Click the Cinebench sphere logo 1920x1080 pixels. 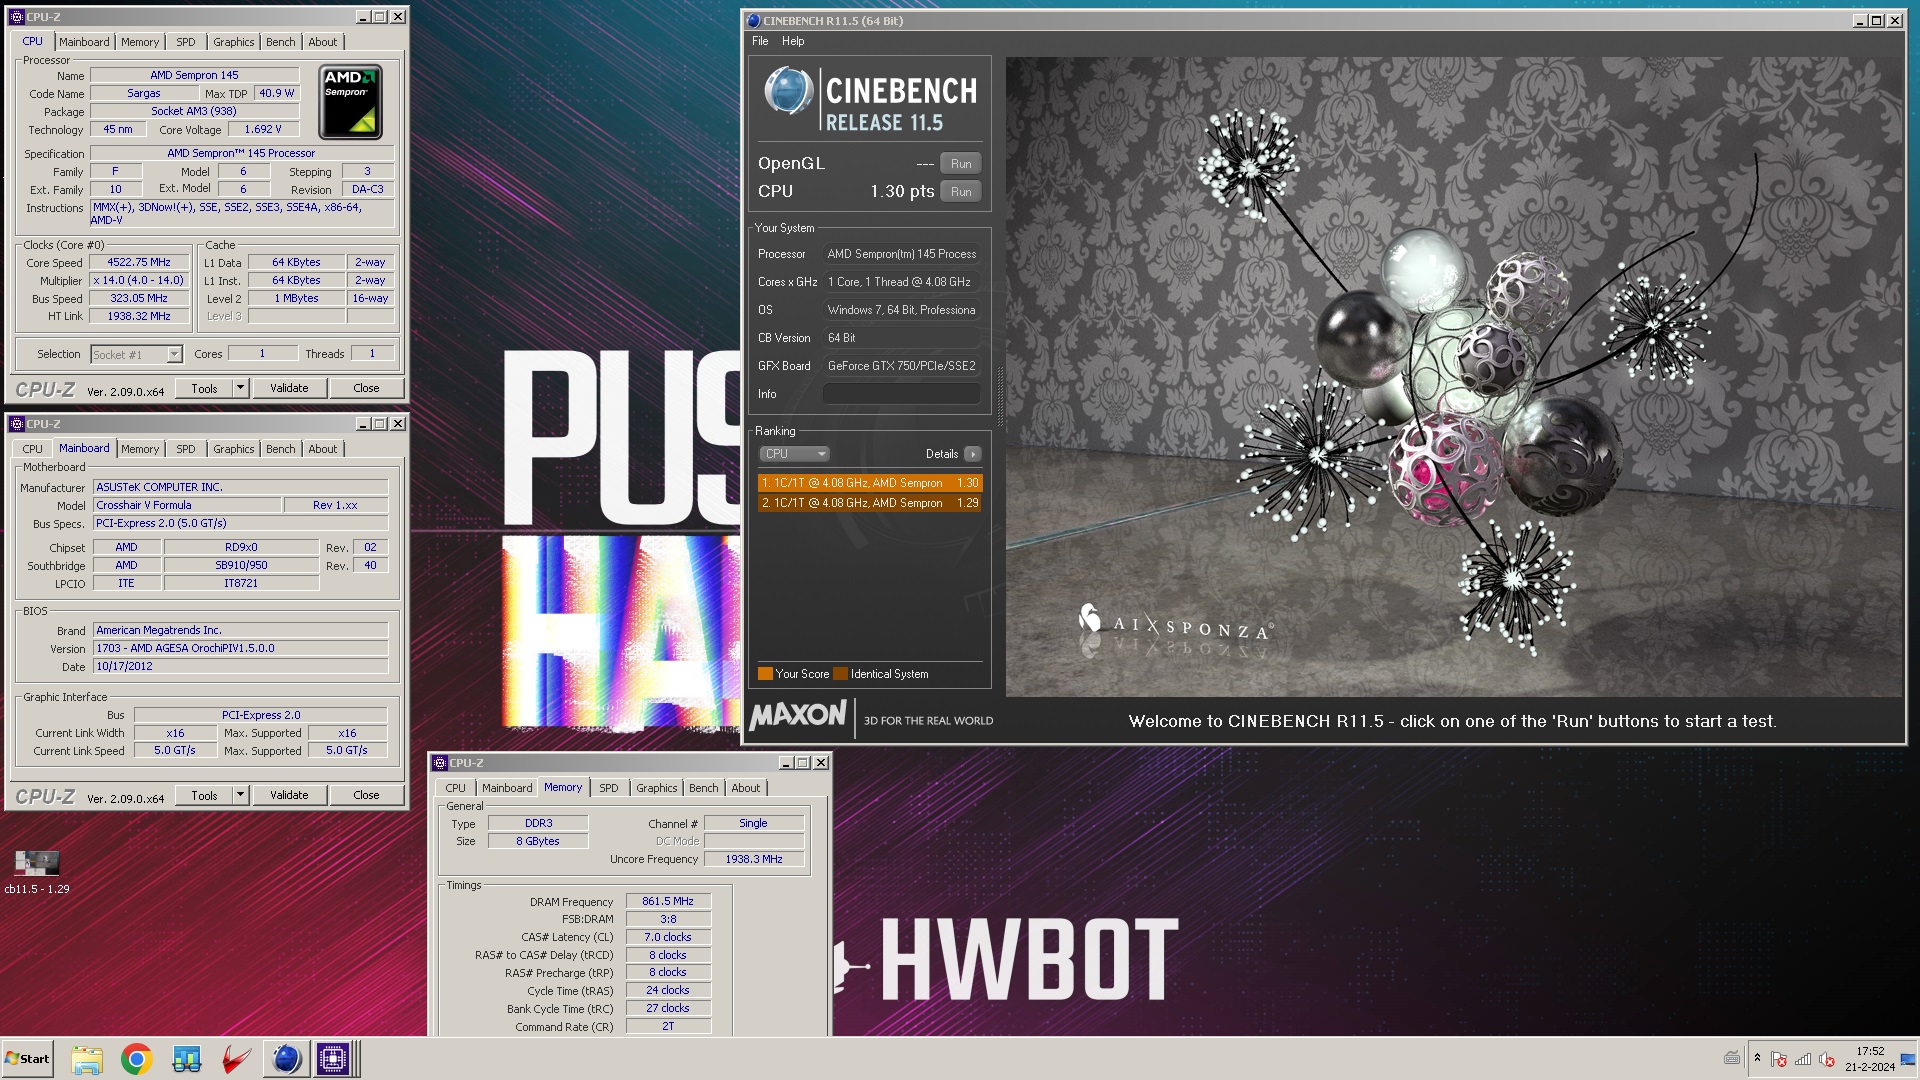(789, 91)
